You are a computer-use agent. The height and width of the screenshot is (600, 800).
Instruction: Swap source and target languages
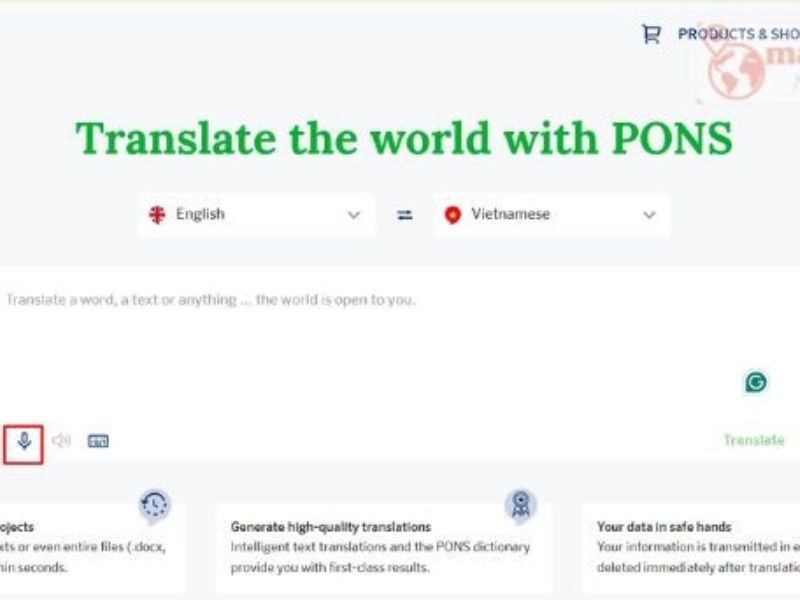point(405,215)
